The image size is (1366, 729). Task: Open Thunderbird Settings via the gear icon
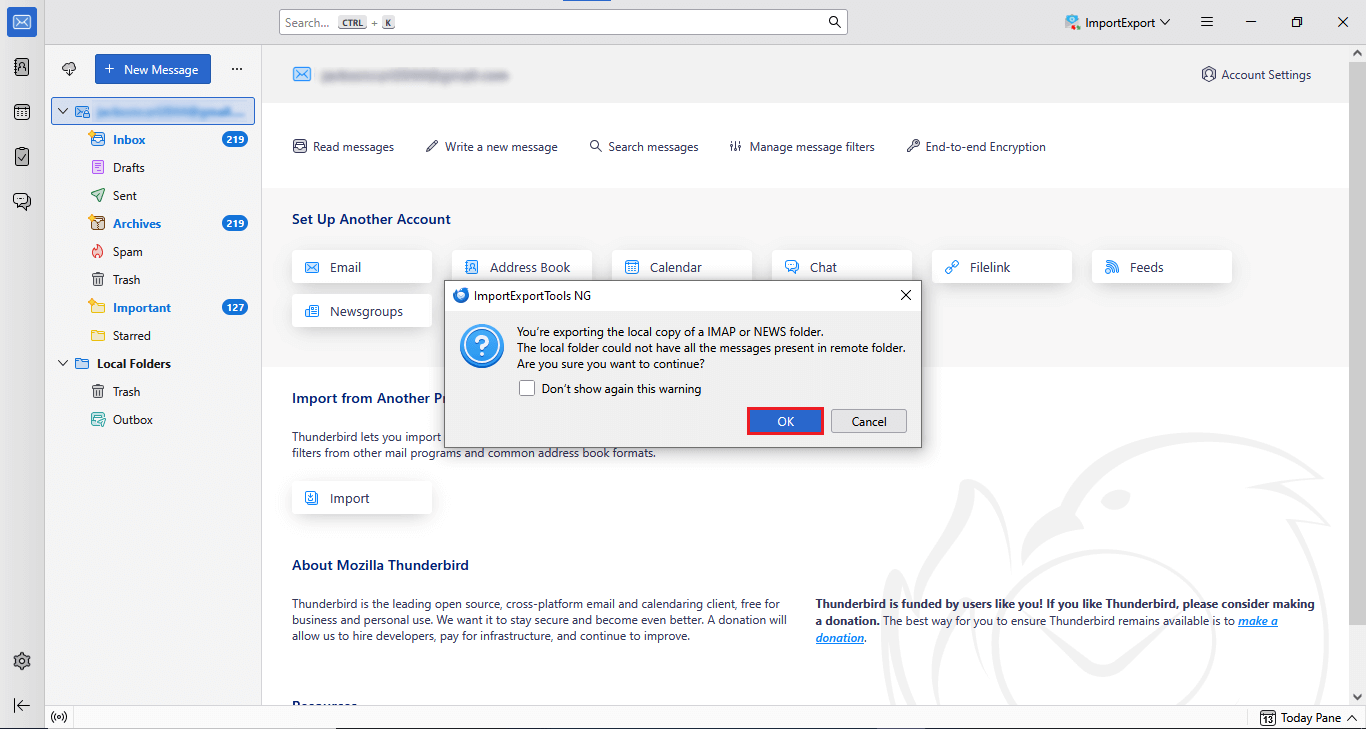pos(22,660)
